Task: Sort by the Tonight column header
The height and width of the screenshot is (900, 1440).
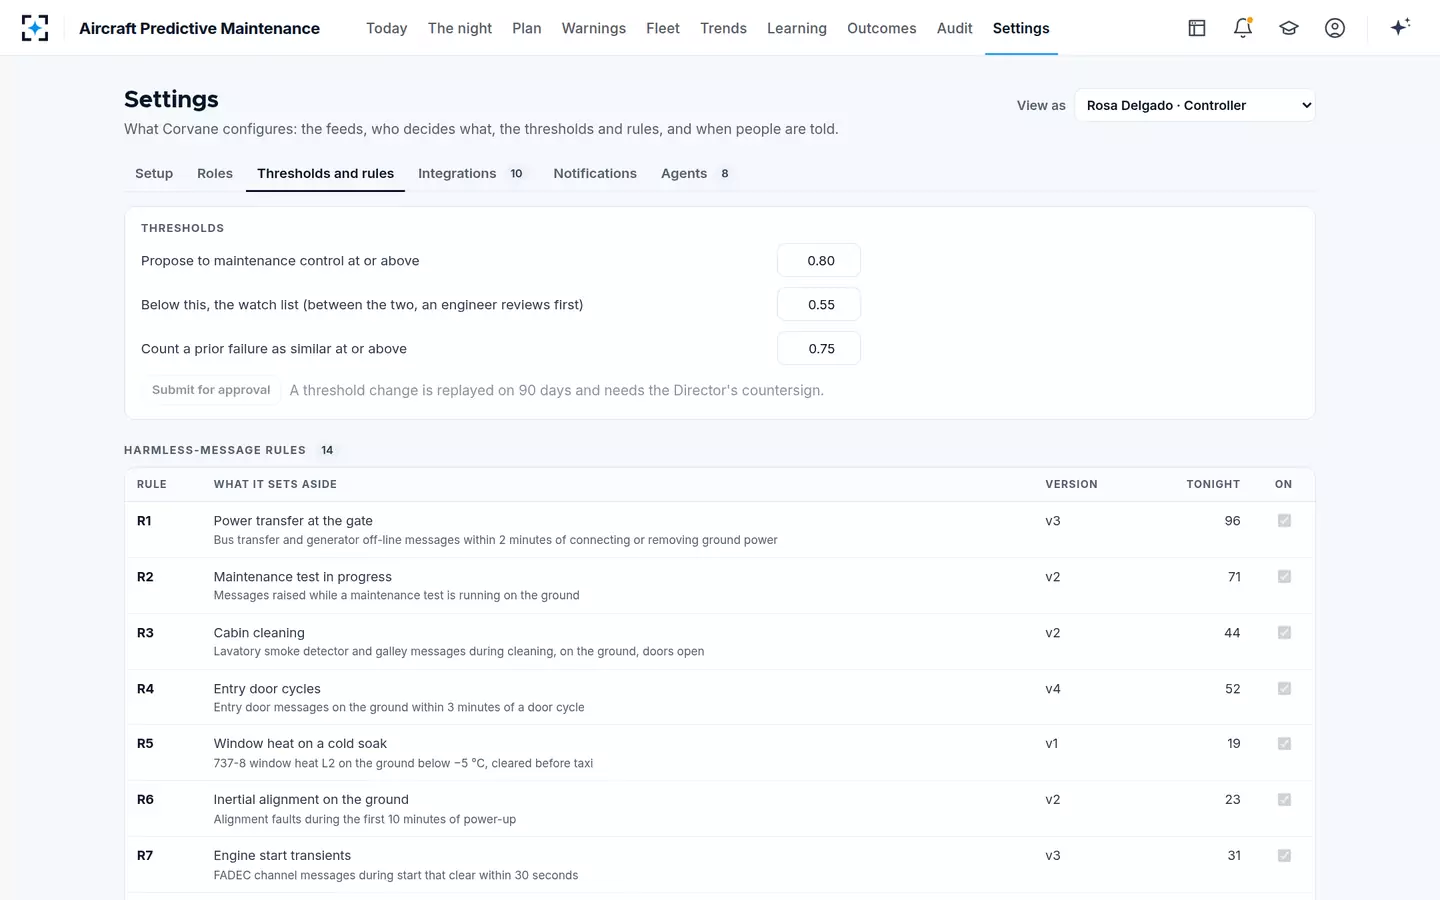Action: click(1213, 484)
